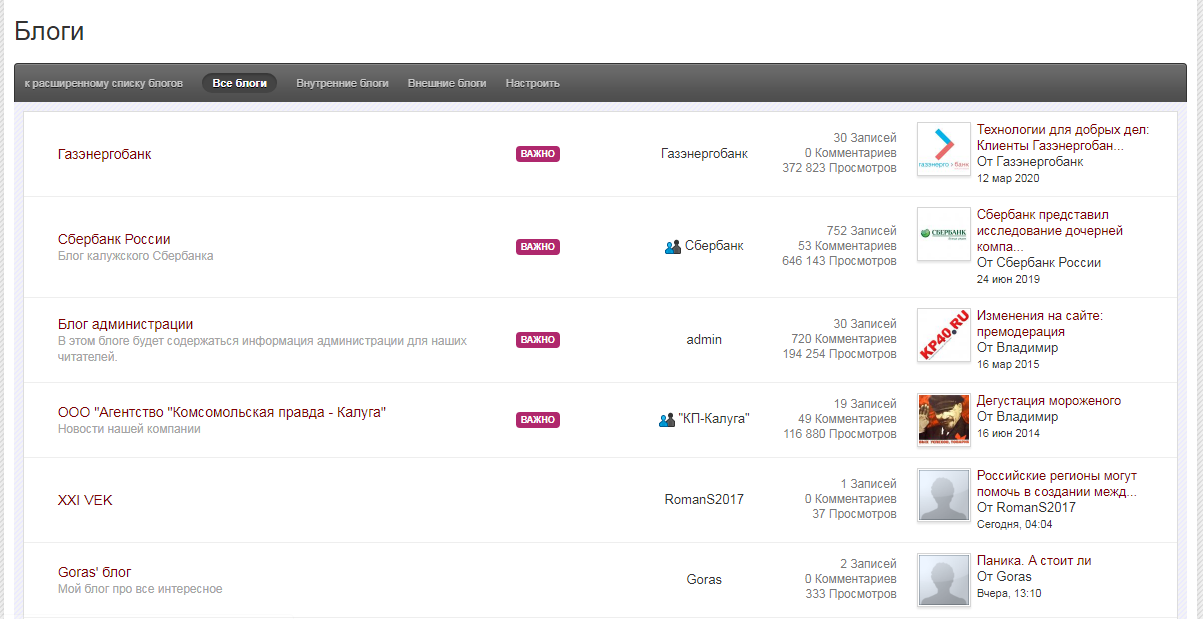The height and width of the screenshot is (619, 1203).
Task: Open the Газэнергобанк author profile
Action: [704, 154]
